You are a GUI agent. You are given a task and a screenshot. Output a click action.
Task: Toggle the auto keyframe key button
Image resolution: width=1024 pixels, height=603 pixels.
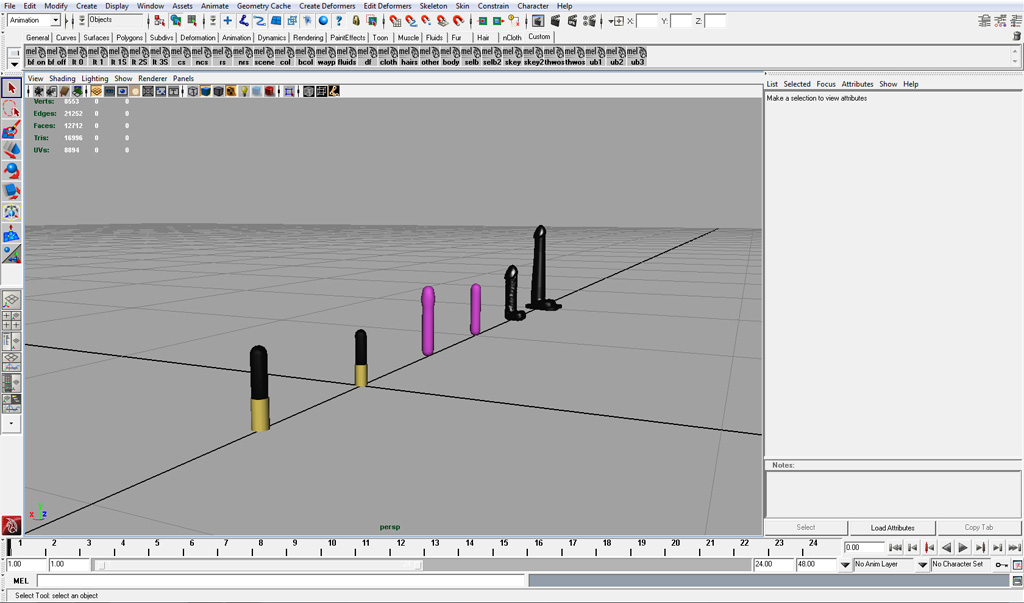(1000, 564)
